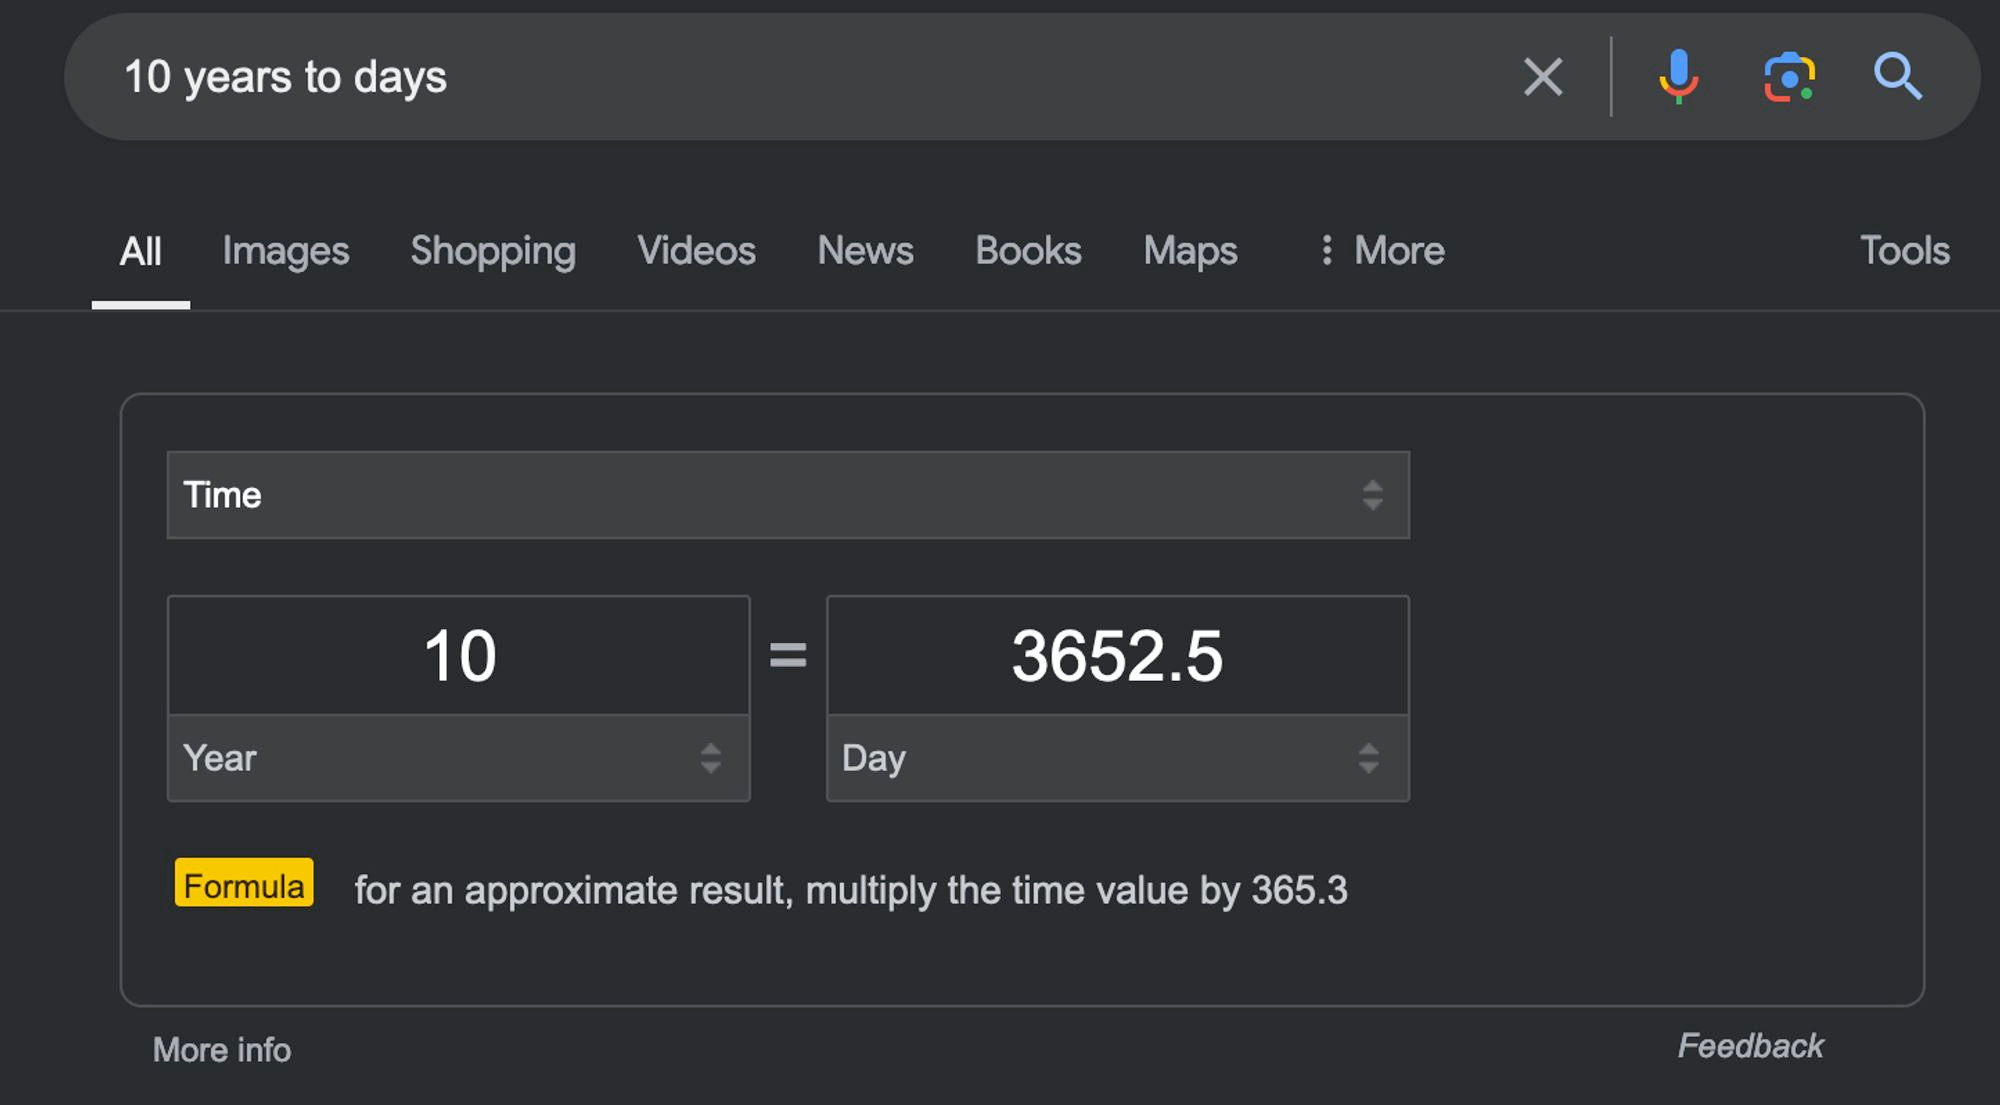The width and height of the screenshot is (2000, 1105).
Task: Open the Videos tab
Action: click(696, 251)
